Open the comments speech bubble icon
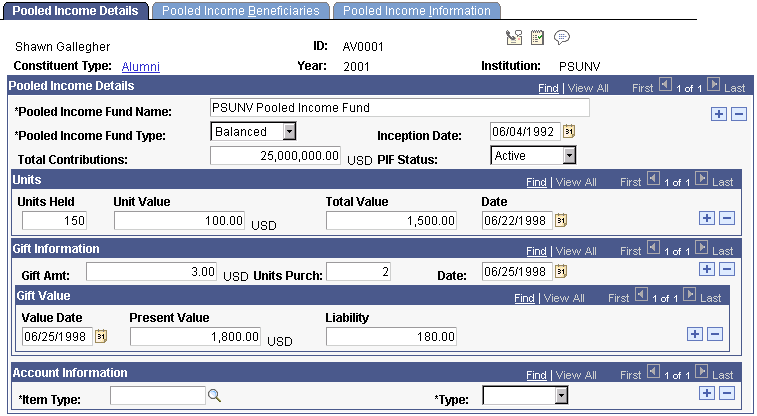Viewport: 757px width, 416px height. point(562,37)
